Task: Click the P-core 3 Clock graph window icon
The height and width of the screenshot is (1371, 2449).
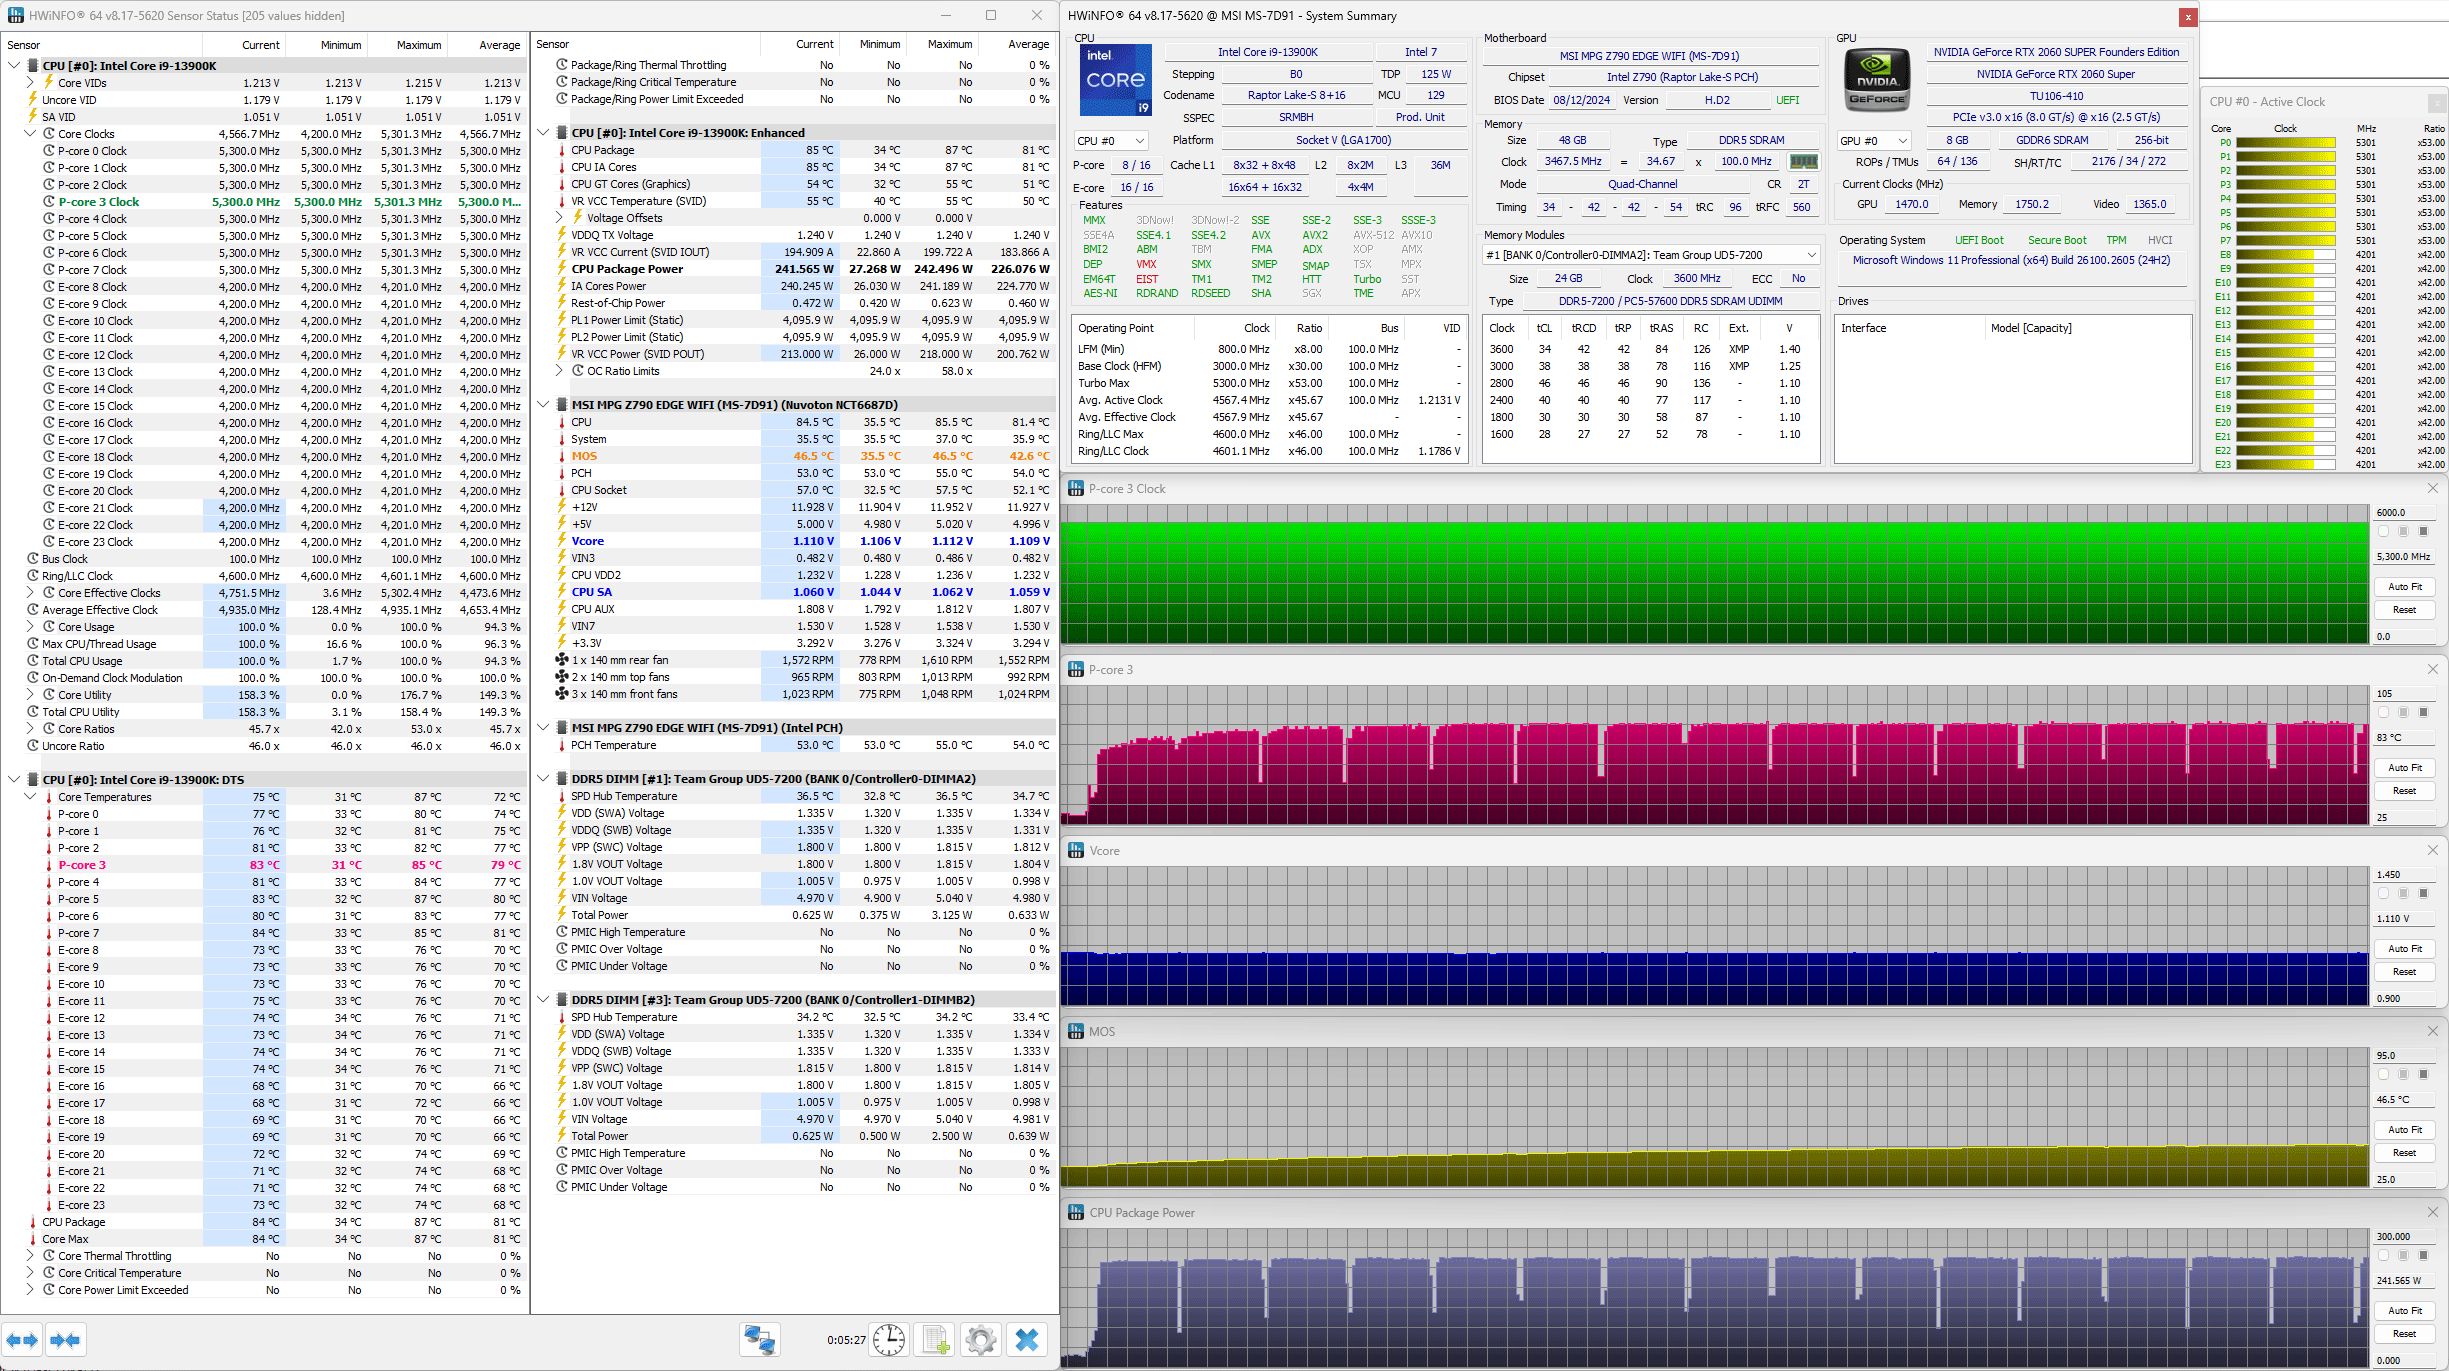Action: [1076, 488]
